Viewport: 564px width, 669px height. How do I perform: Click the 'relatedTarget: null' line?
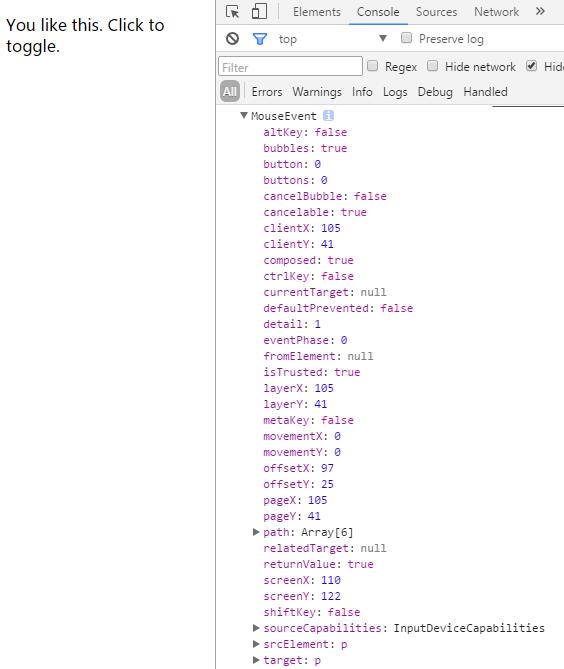click(x=325, y=548)
